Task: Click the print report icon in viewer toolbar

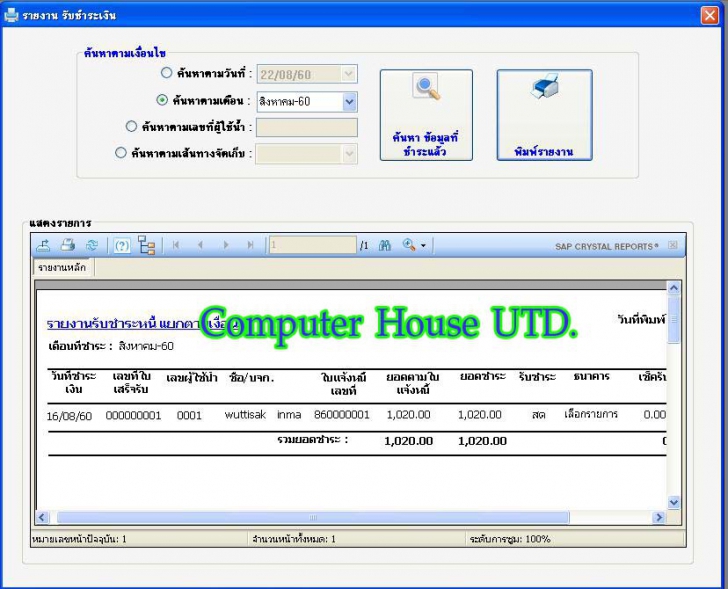Action: click(x=68, y=245)
